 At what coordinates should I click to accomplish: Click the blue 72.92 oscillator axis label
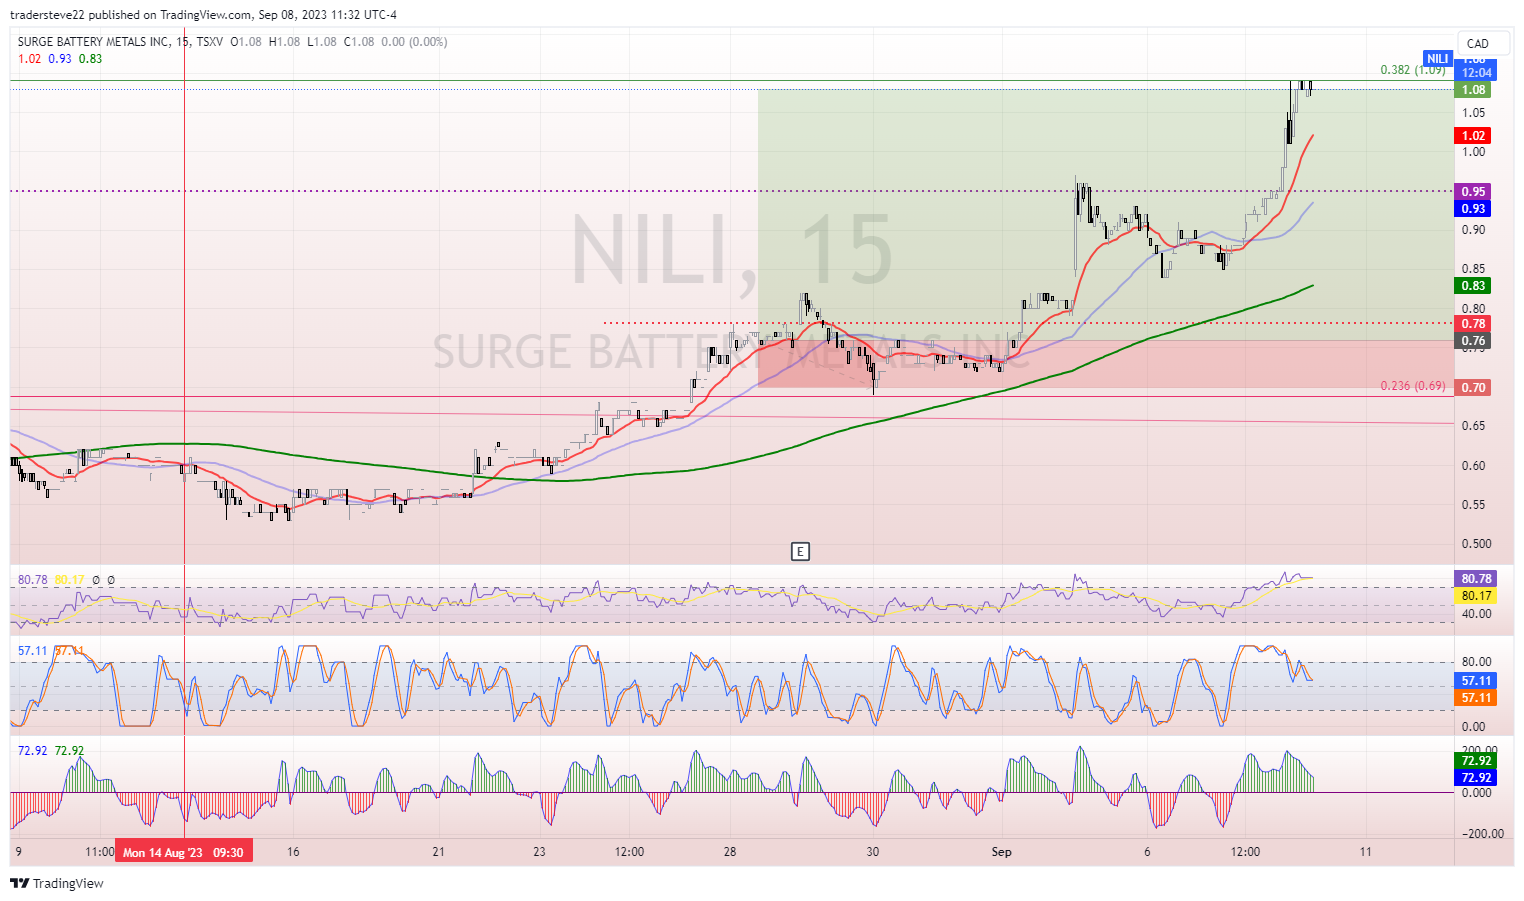pyautogui.click(x=1476, y=778)
